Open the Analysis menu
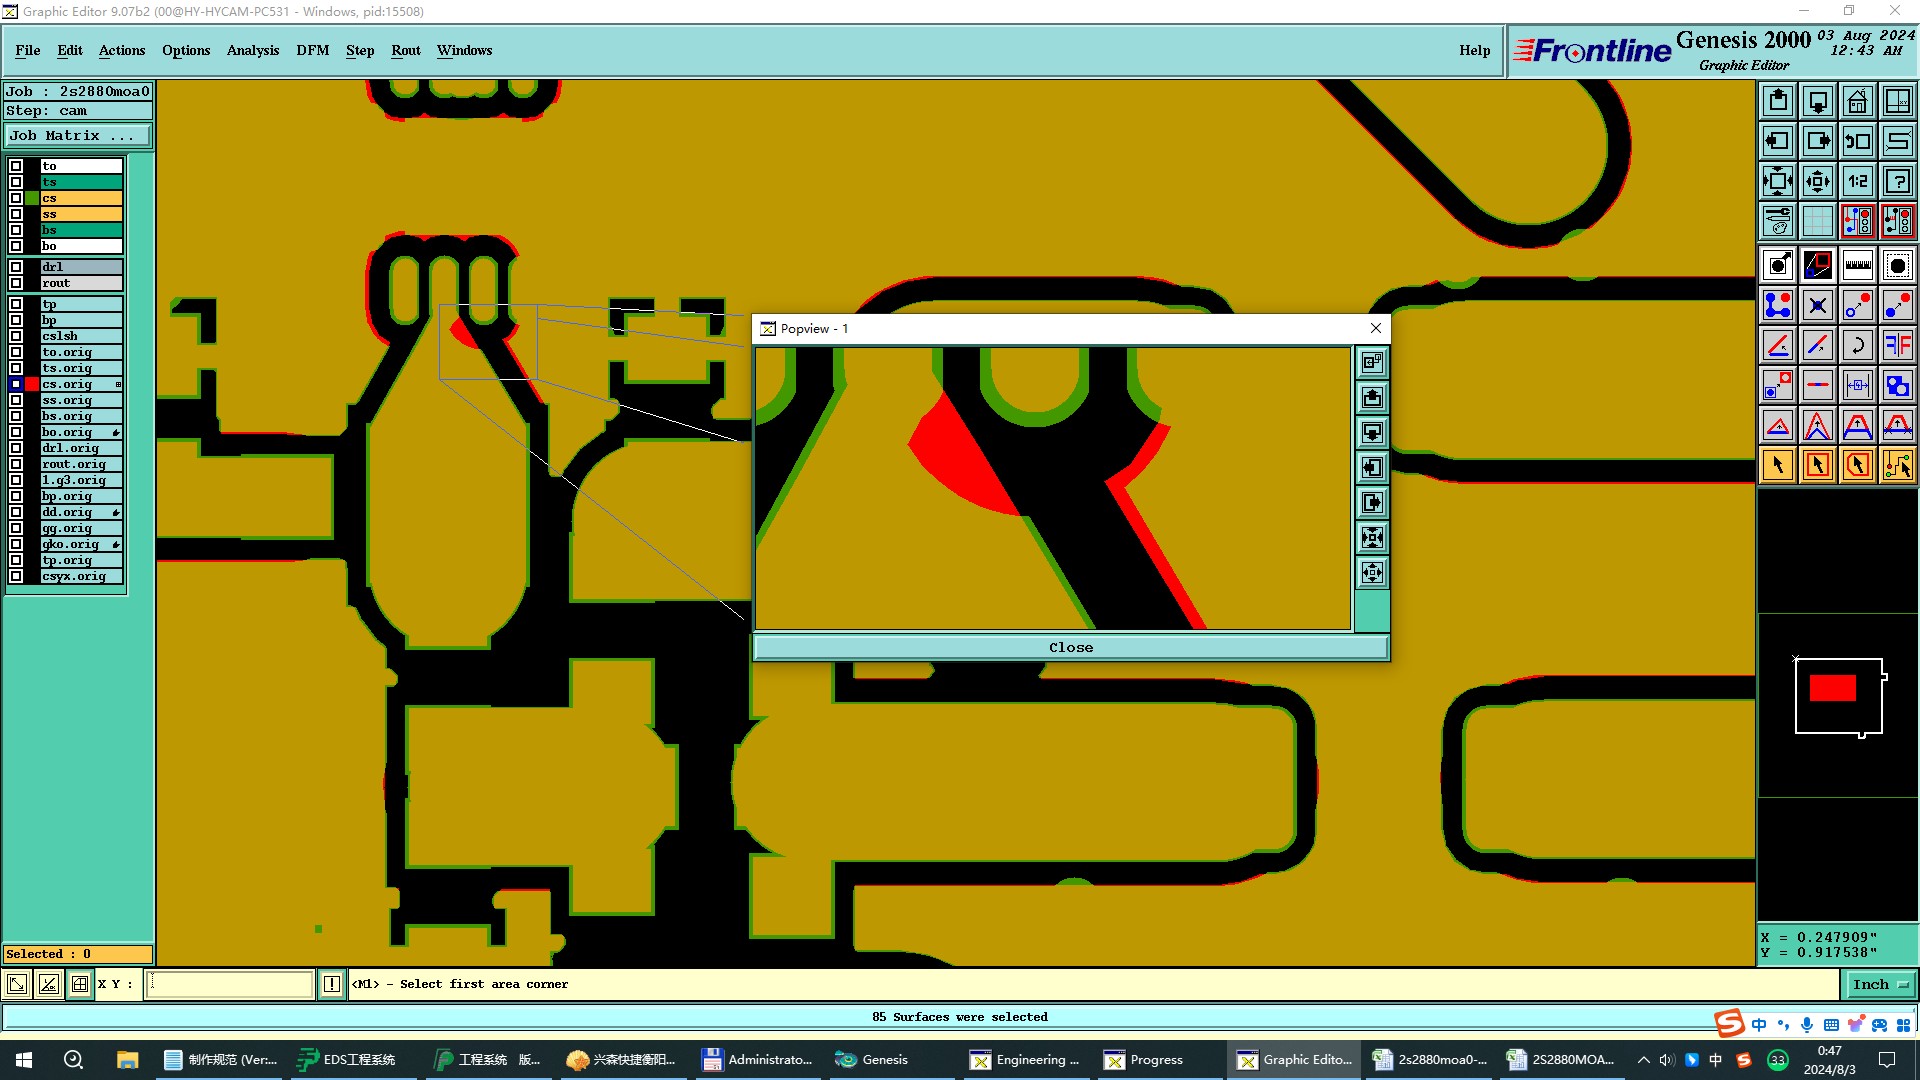Image resolution: width=1920 pixels, height=1080 pixels. [252, 50]
